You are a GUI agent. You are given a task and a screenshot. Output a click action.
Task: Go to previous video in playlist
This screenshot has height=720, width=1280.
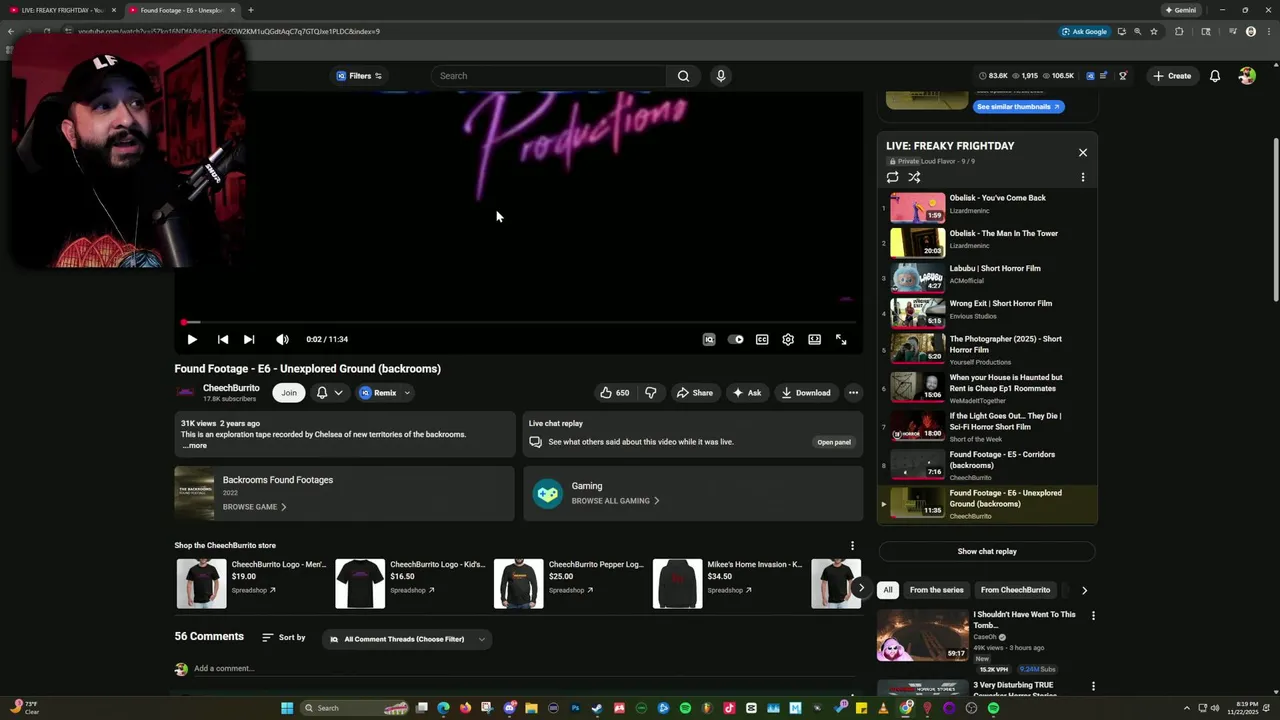click(223, 340)
